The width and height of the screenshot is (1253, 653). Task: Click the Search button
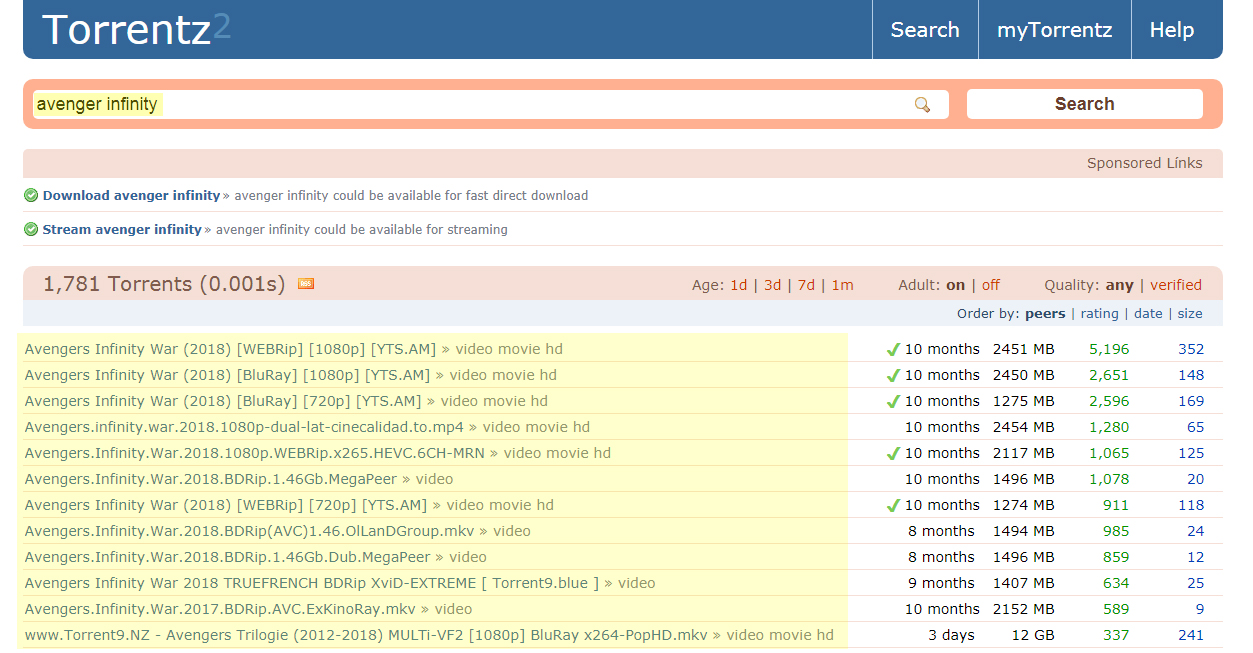pos(1084,104)
